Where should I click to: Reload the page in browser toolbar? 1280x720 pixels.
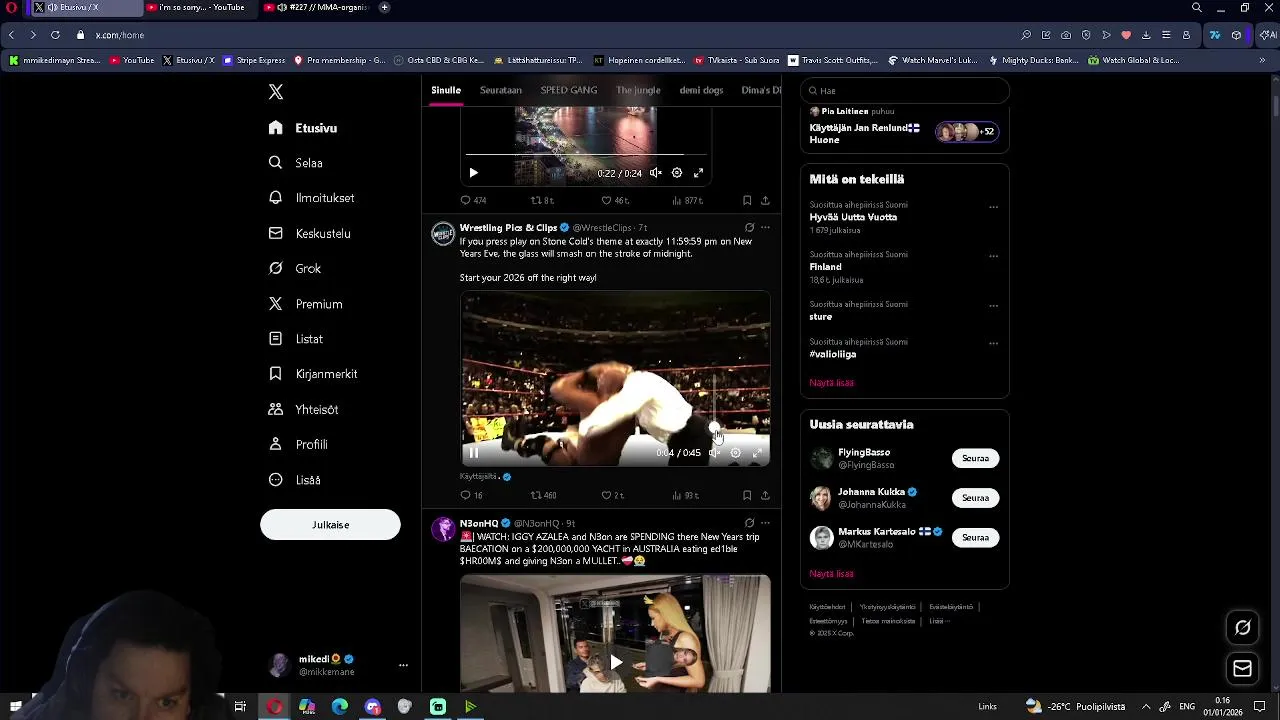point(55,35)
